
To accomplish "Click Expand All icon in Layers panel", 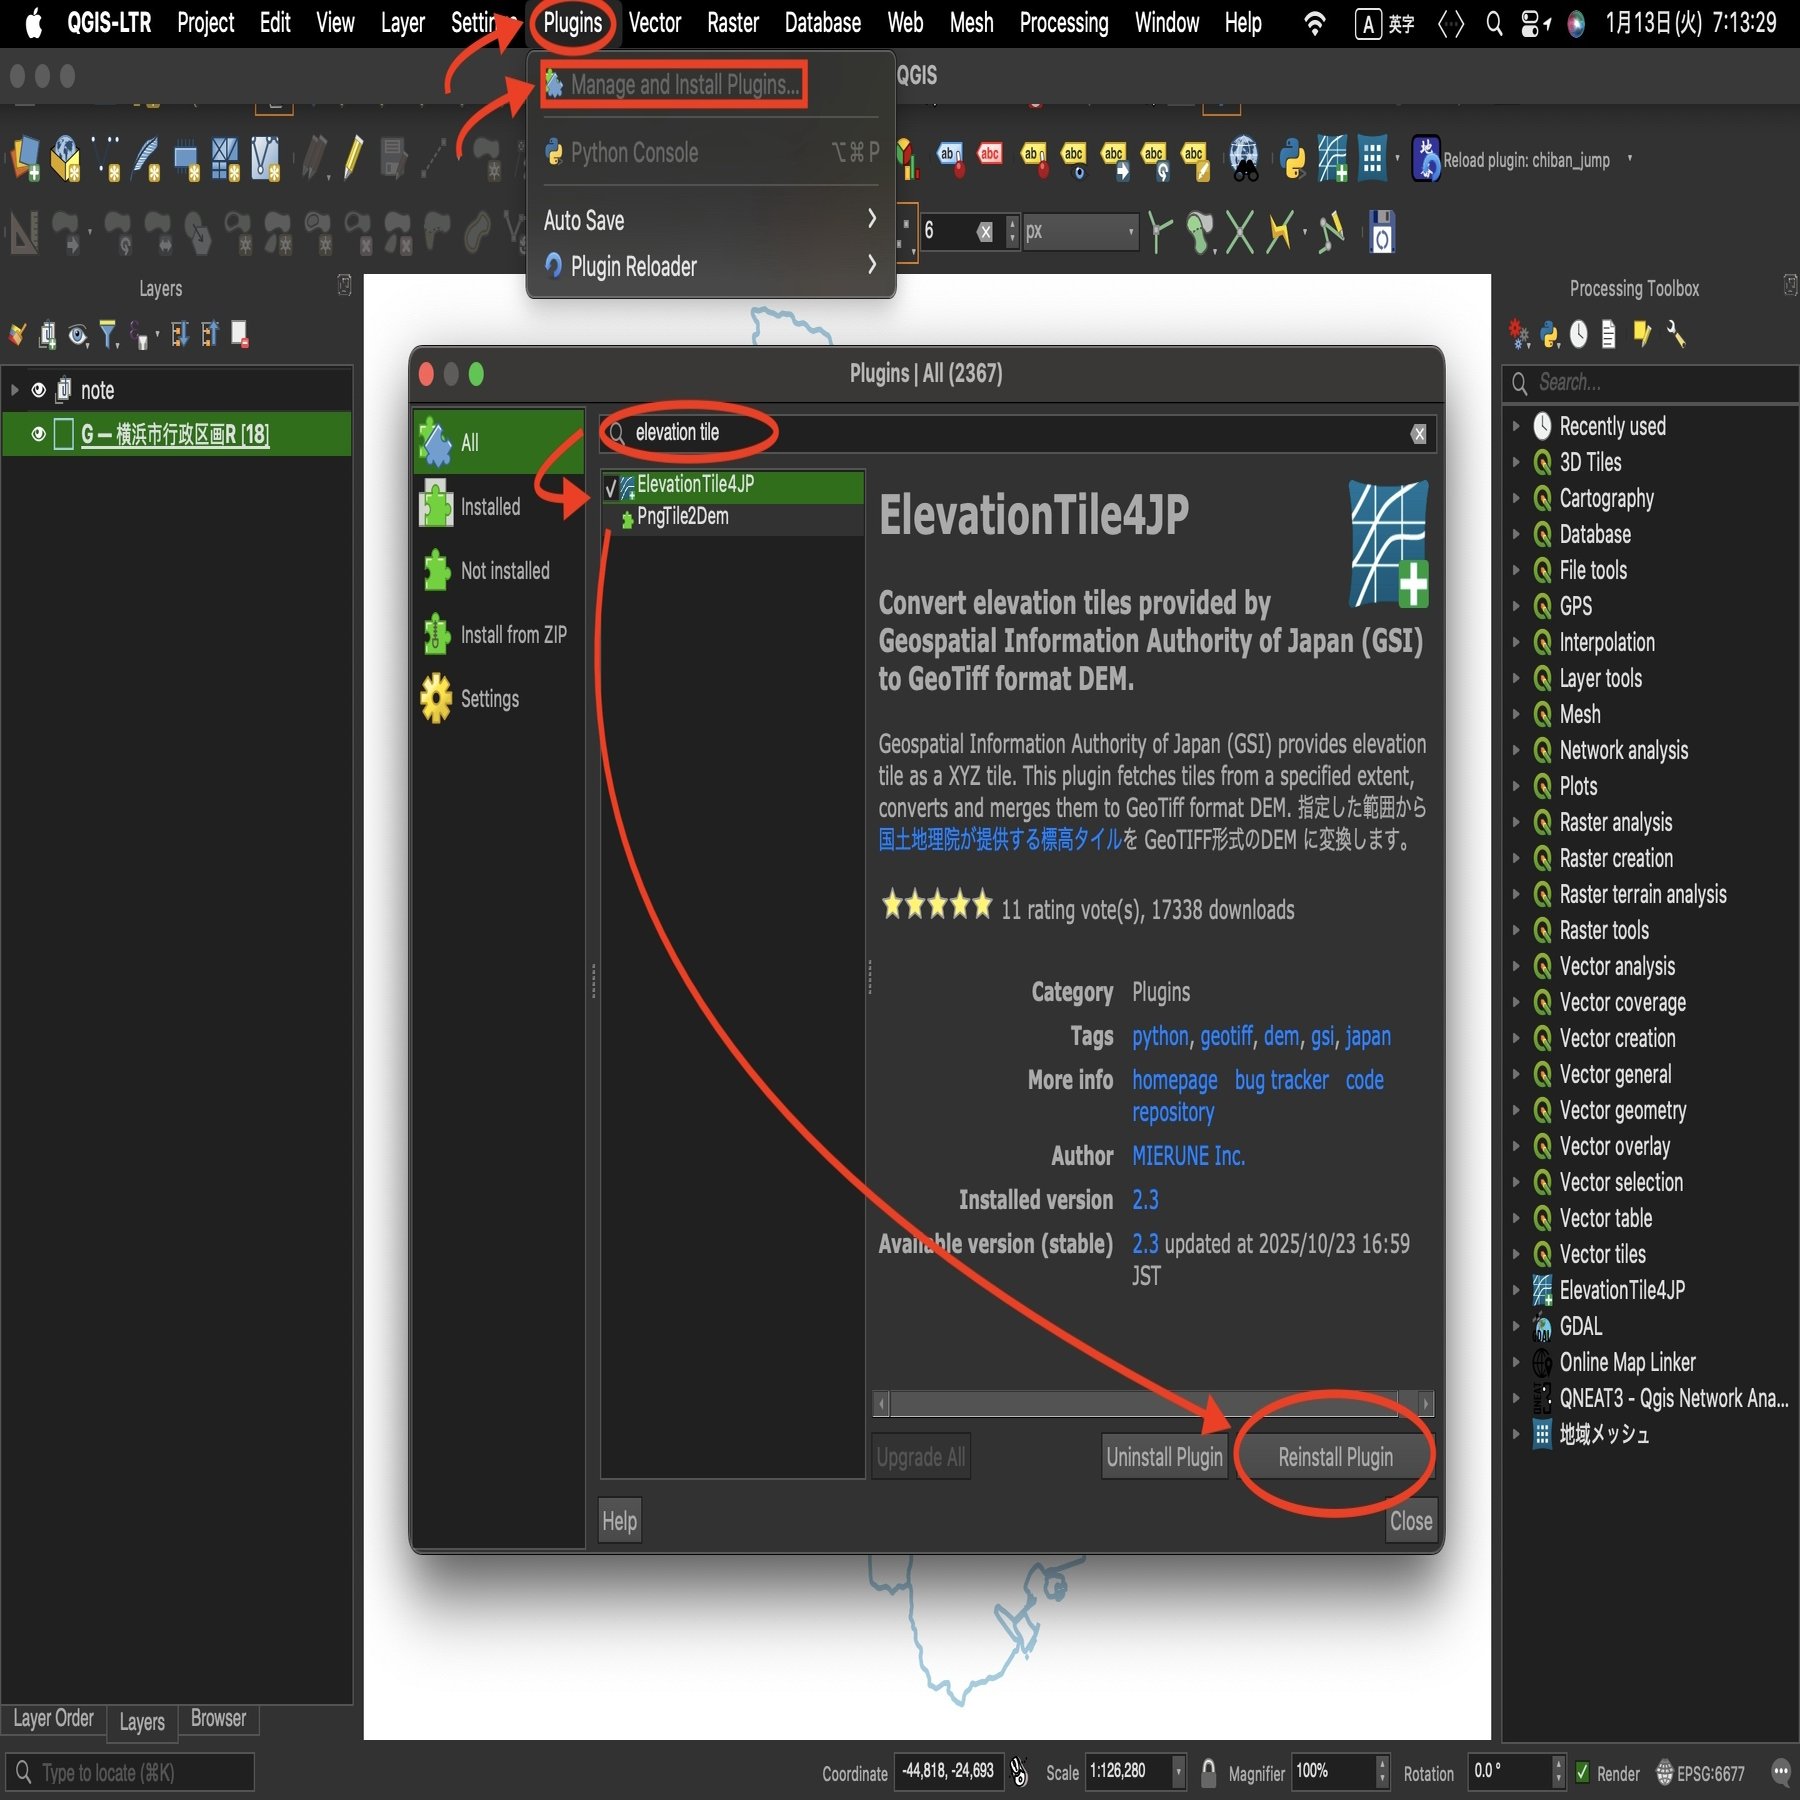I will [x=180, y=334].
